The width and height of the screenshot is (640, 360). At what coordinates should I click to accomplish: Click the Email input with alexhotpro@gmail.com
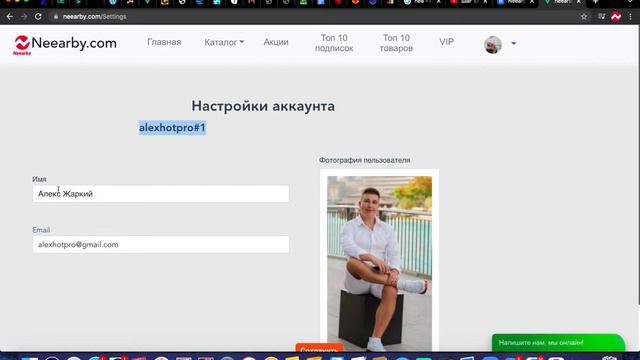pos(161,244)
